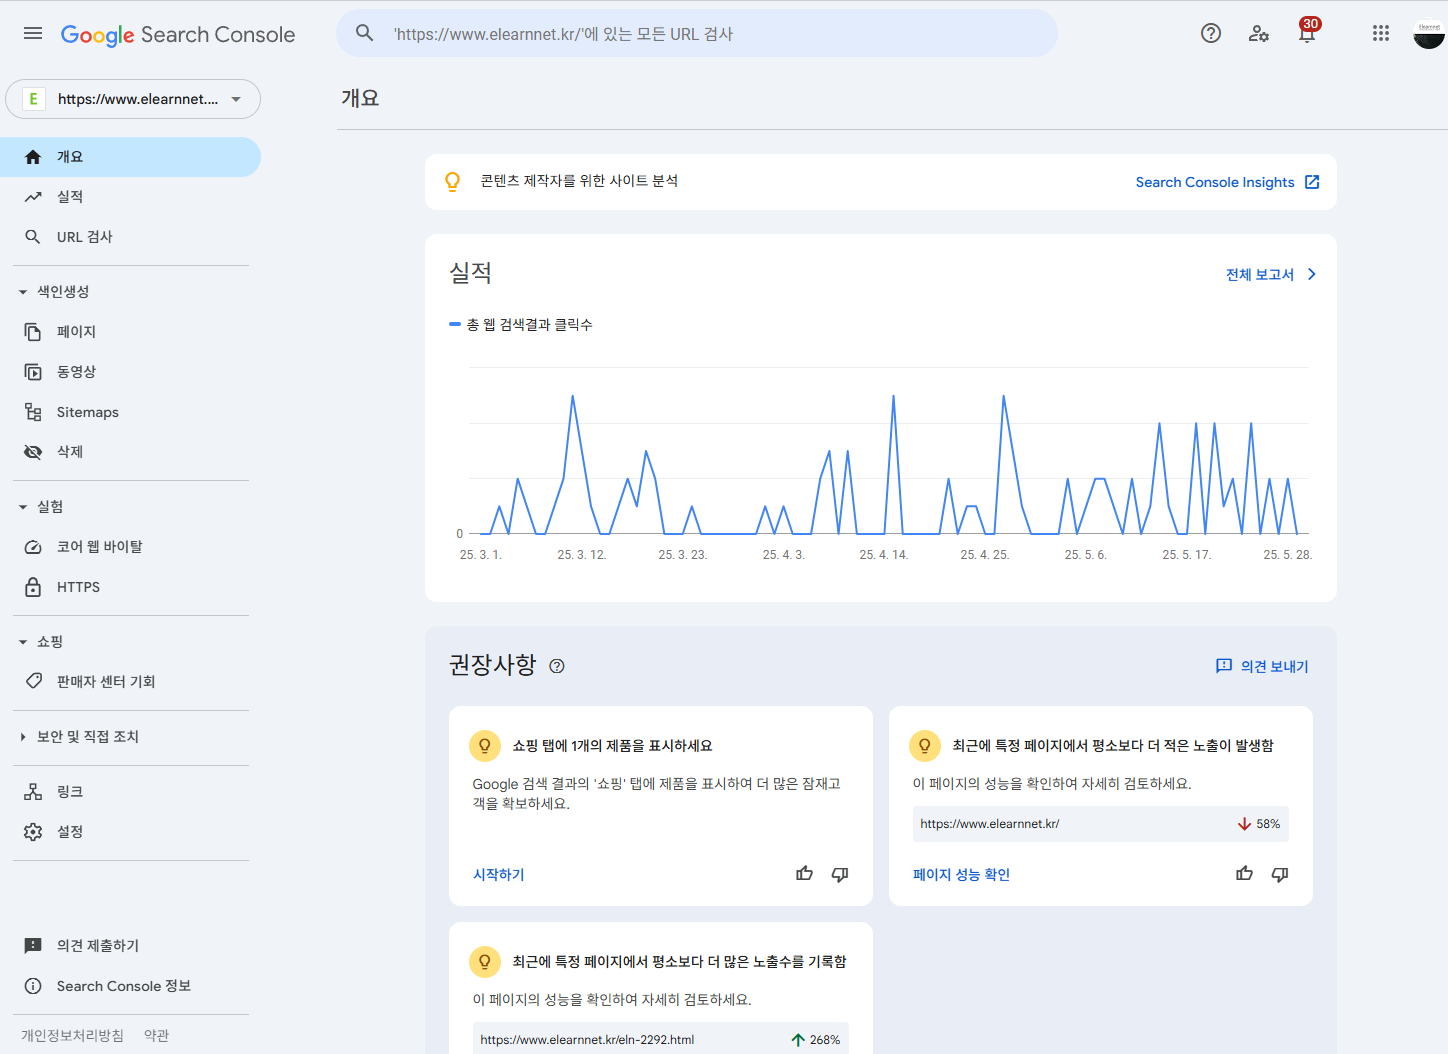This screenshot has width=1448, height=1054.
Task: Open the 전체 보고서 full report link
Action: 1260,273
